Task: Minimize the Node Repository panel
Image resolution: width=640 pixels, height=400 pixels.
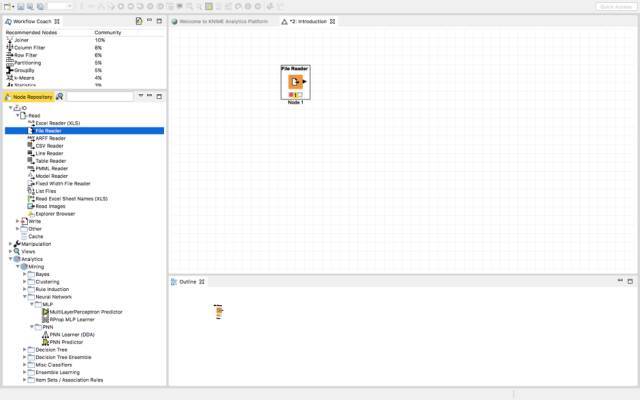Action: point(149,96)
